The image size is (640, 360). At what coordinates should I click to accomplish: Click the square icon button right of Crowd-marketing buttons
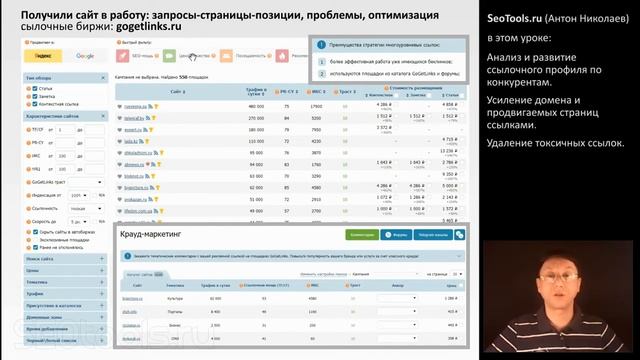click(x=460, y=235)
